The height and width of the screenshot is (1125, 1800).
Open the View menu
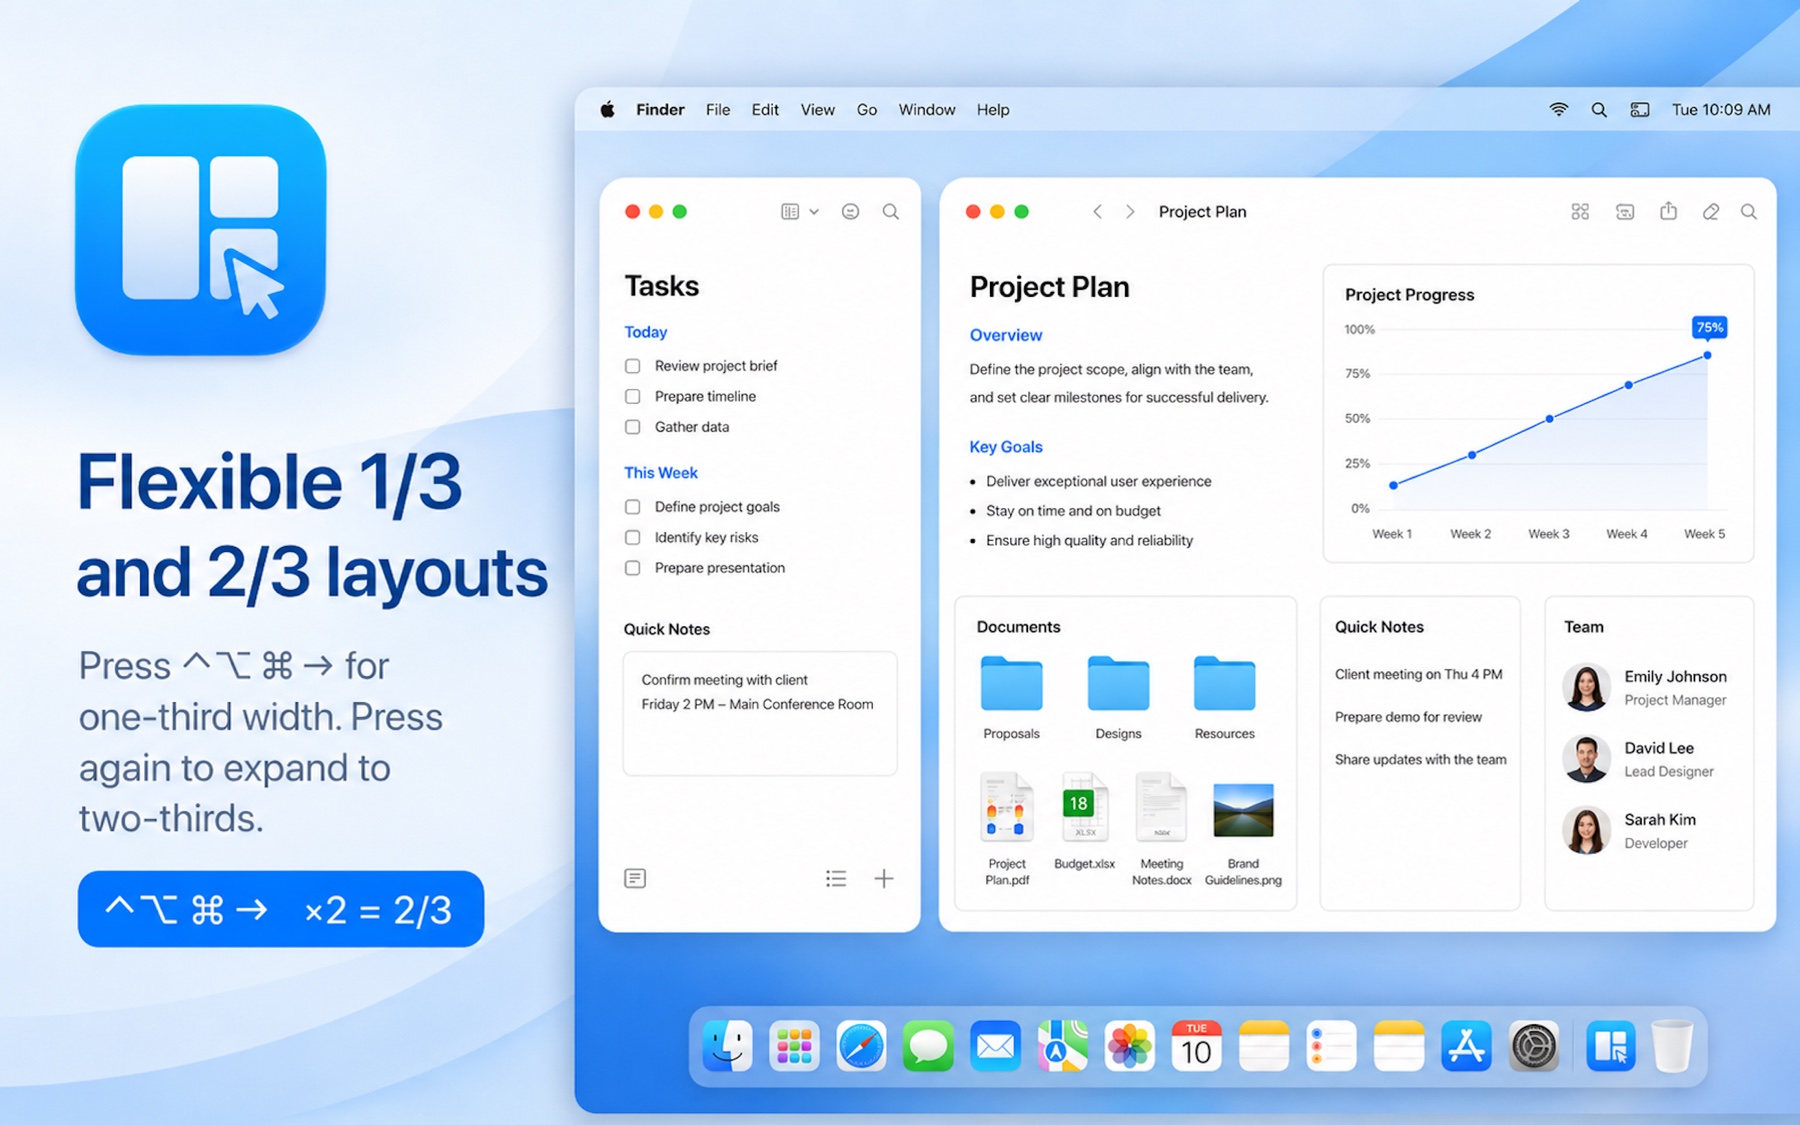(817, 110)
